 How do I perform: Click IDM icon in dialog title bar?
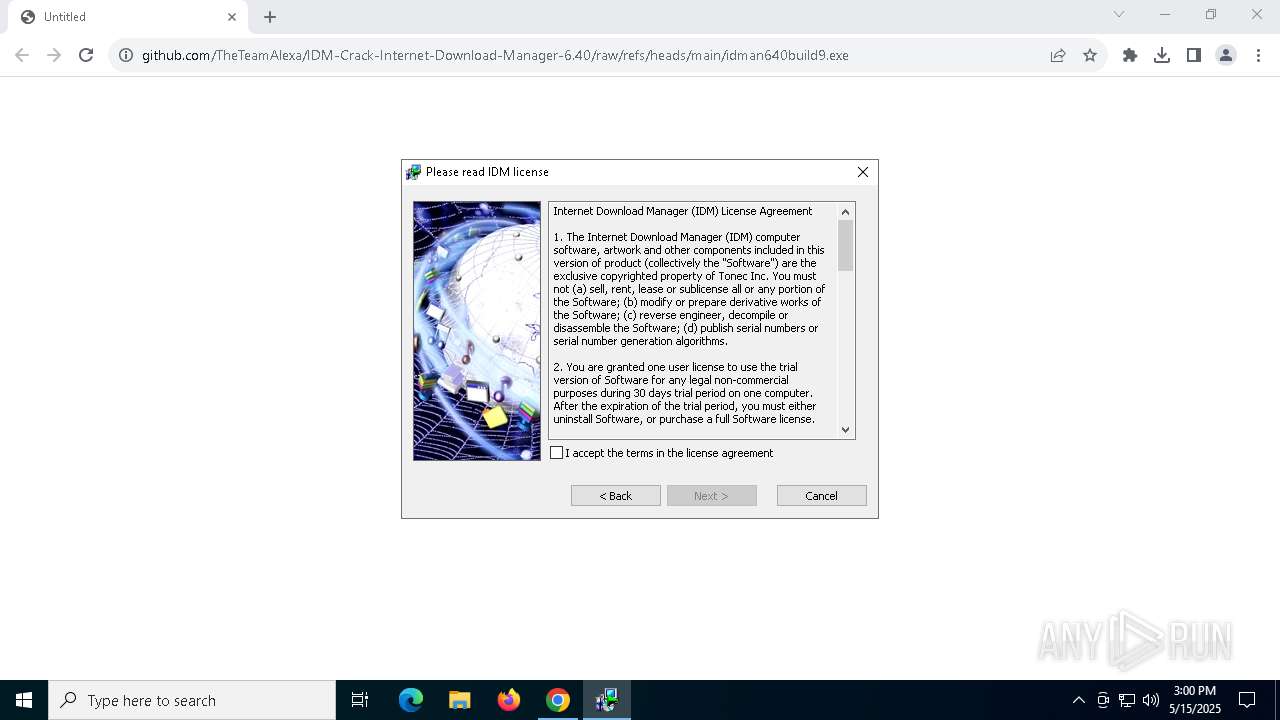tap(413, 172)
